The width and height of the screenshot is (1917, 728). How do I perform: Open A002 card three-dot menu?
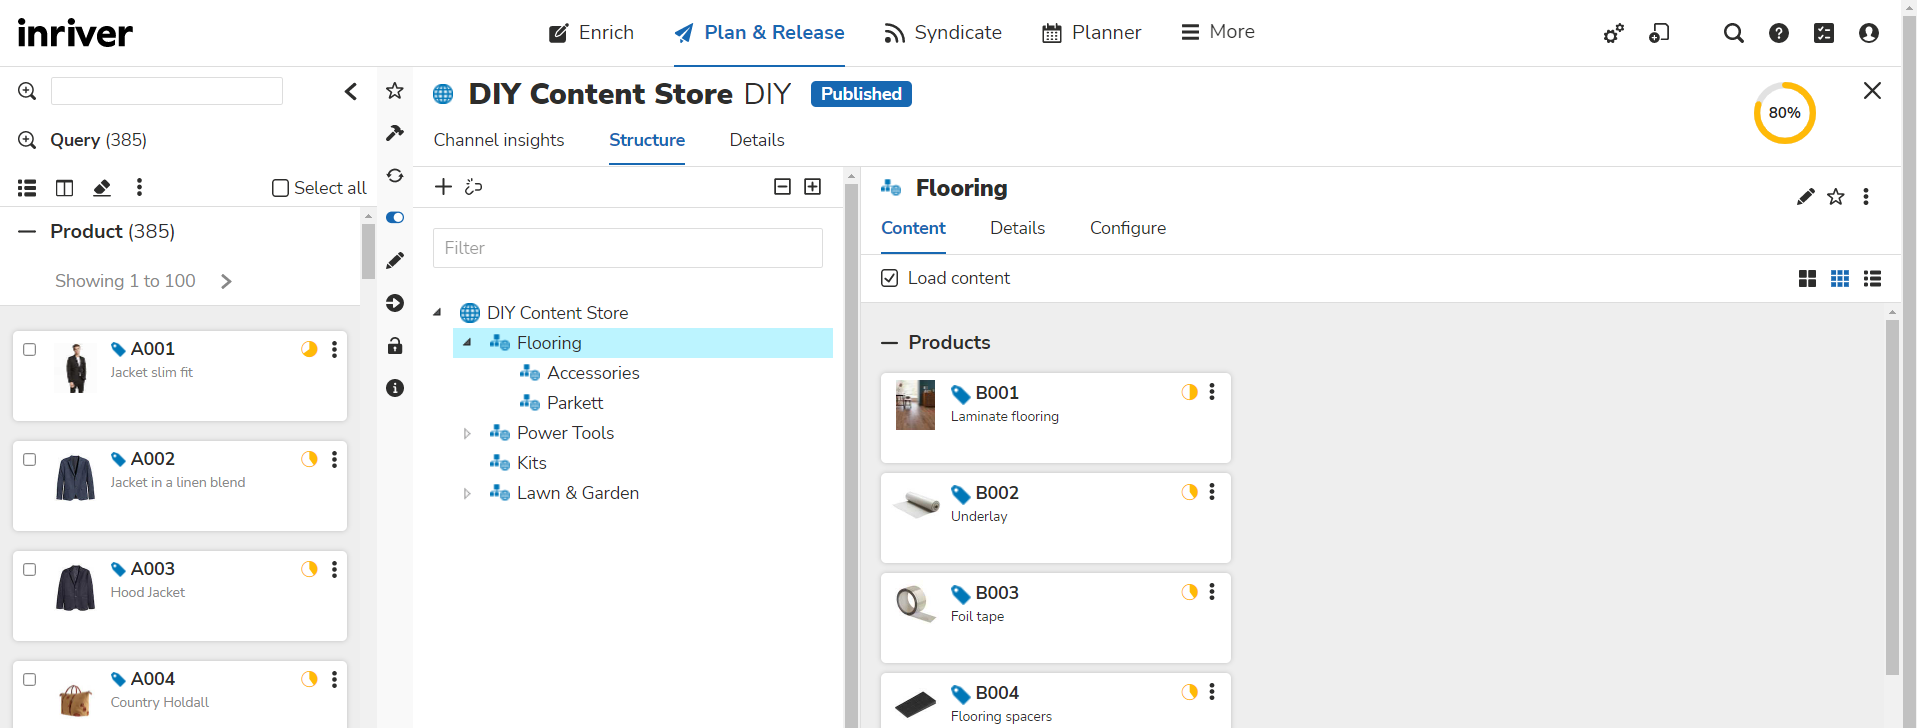pos(334,459)
